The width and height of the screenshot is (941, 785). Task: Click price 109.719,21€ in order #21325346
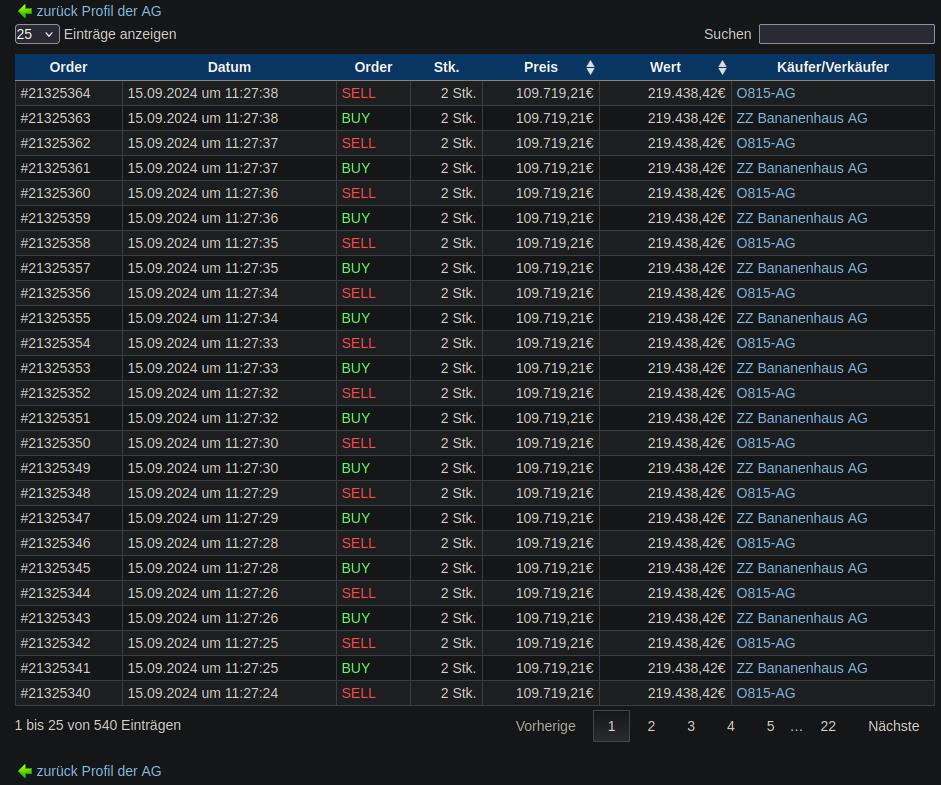tap(555, 543)
